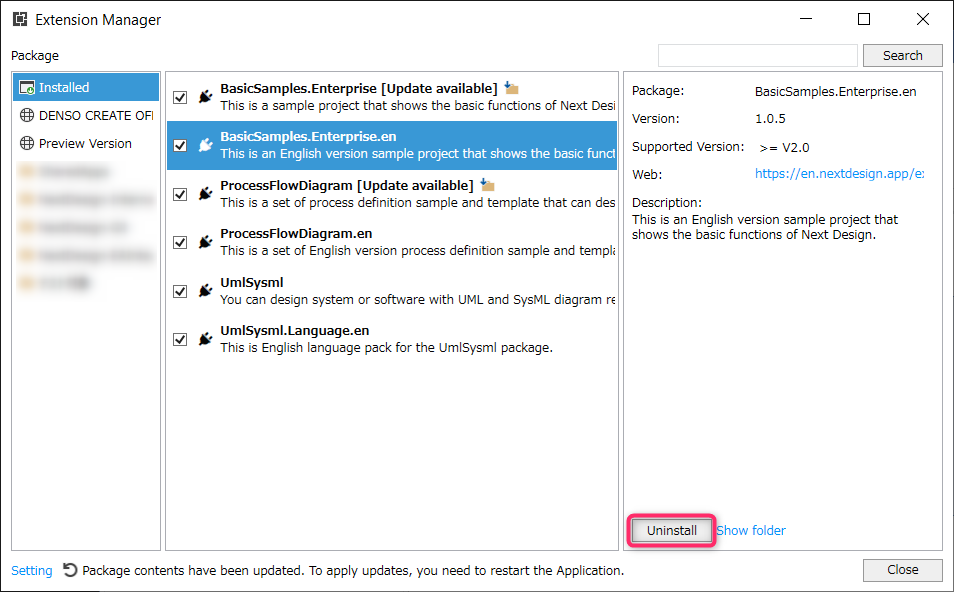Select the DENSO CREATE package source
Image resolution: width=954 pixels, height=592 pixels.
(x=86, y=115)
